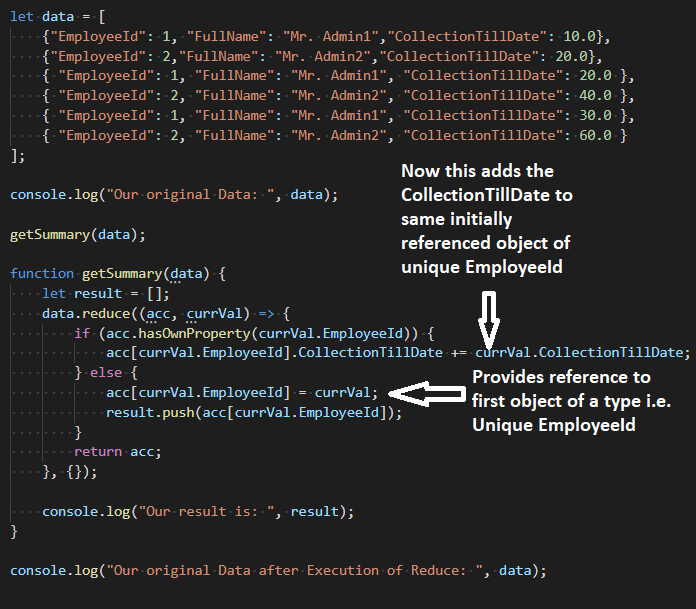Click the "+=" operator
The width and height of the screenshot is (696, 609).
tap(459, 353)
